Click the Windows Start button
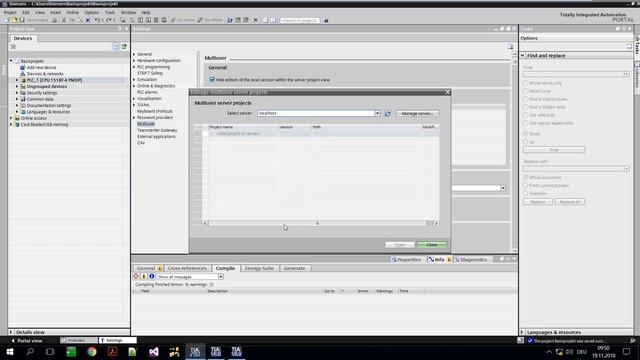 (9, 351)
